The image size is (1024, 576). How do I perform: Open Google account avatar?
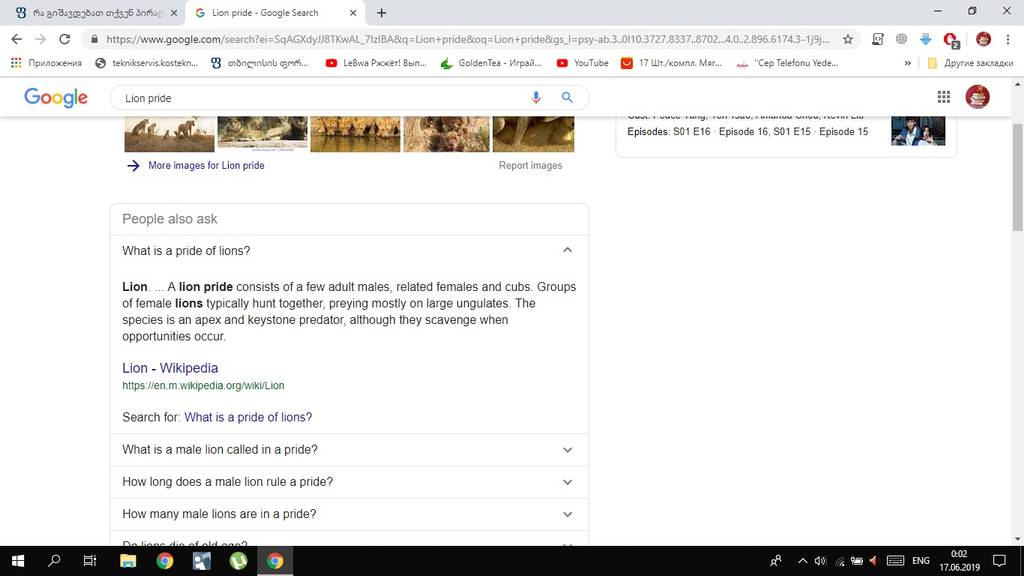click(x=978, y=97)
